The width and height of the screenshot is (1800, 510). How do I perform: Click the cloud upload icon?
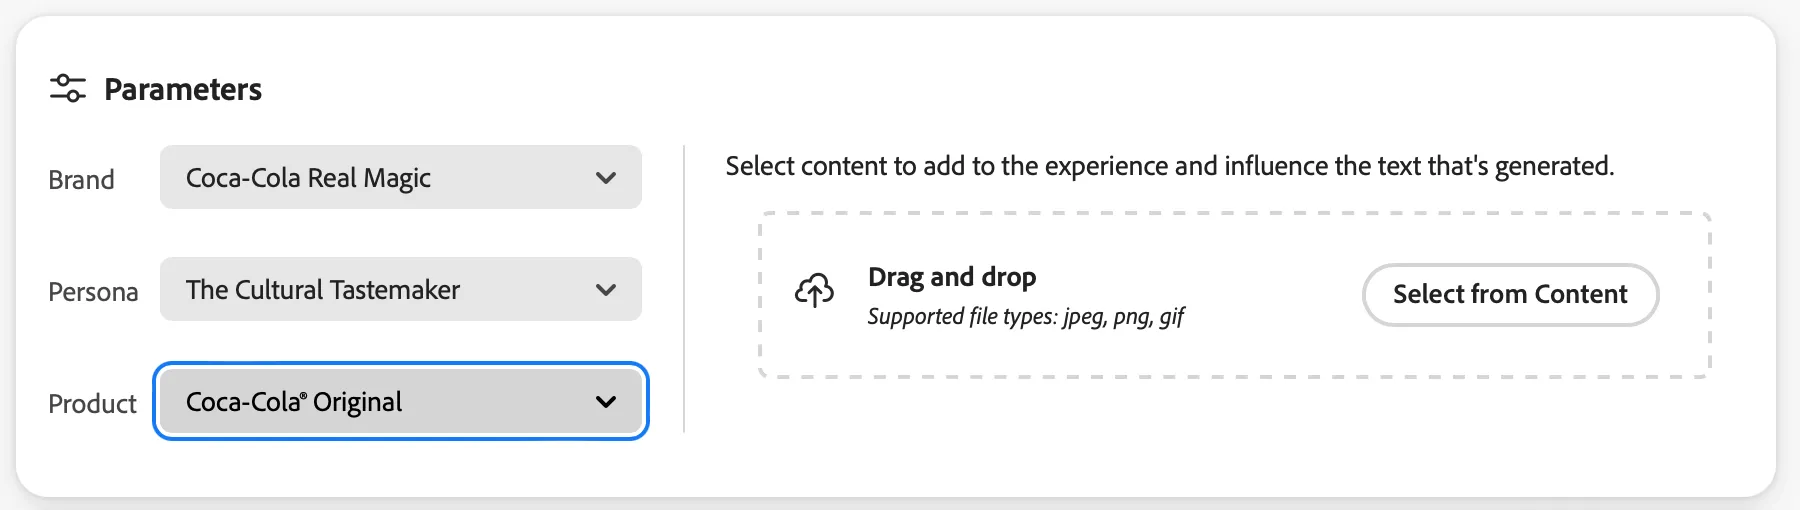(814, 291)
